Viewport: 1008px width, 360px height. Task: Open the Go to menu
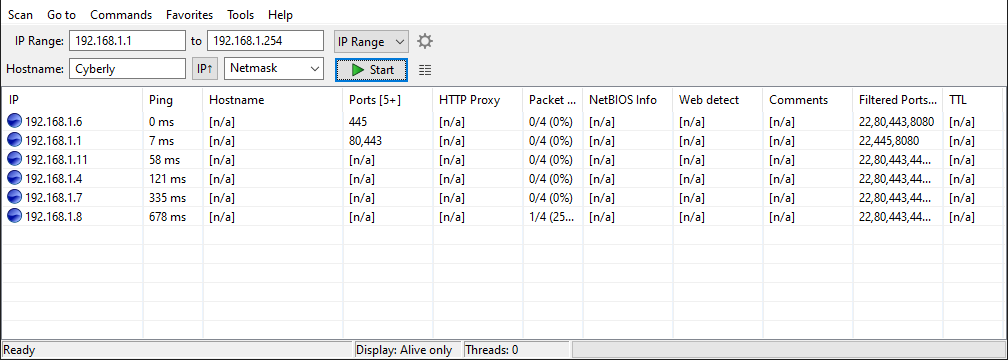(61, 15)
